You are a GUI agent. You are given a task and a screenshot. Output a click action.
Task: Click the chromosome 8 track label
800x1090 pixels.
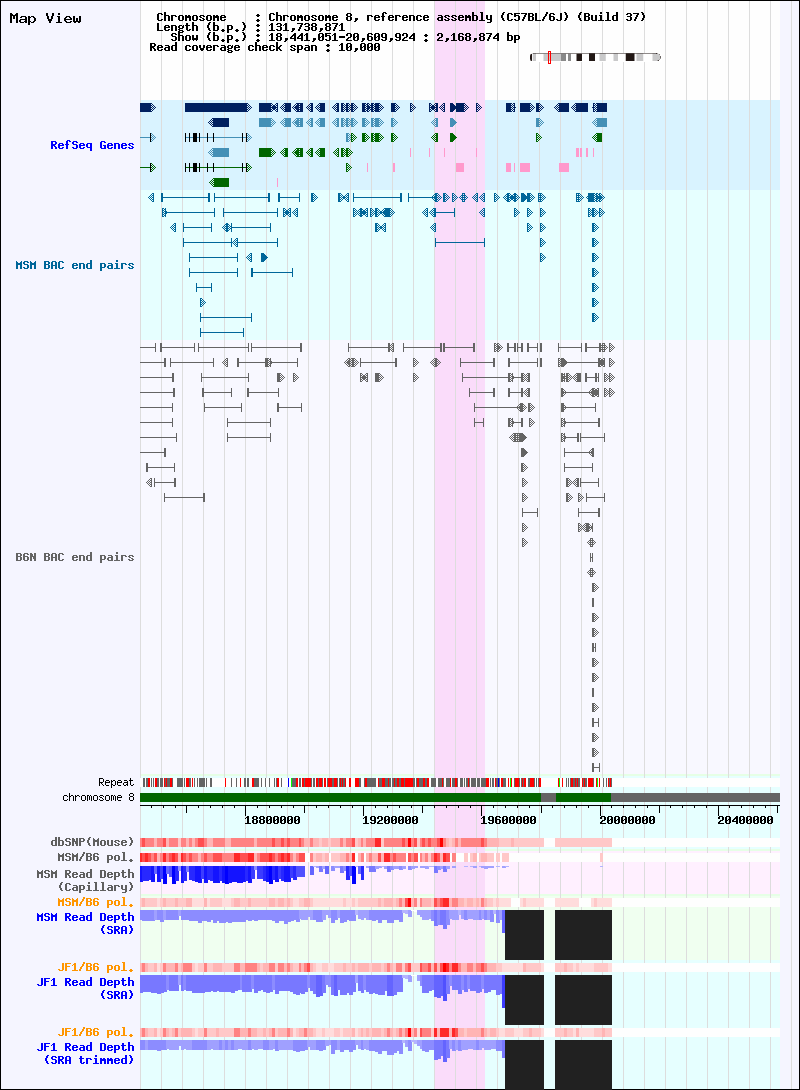tap(98, 797)
